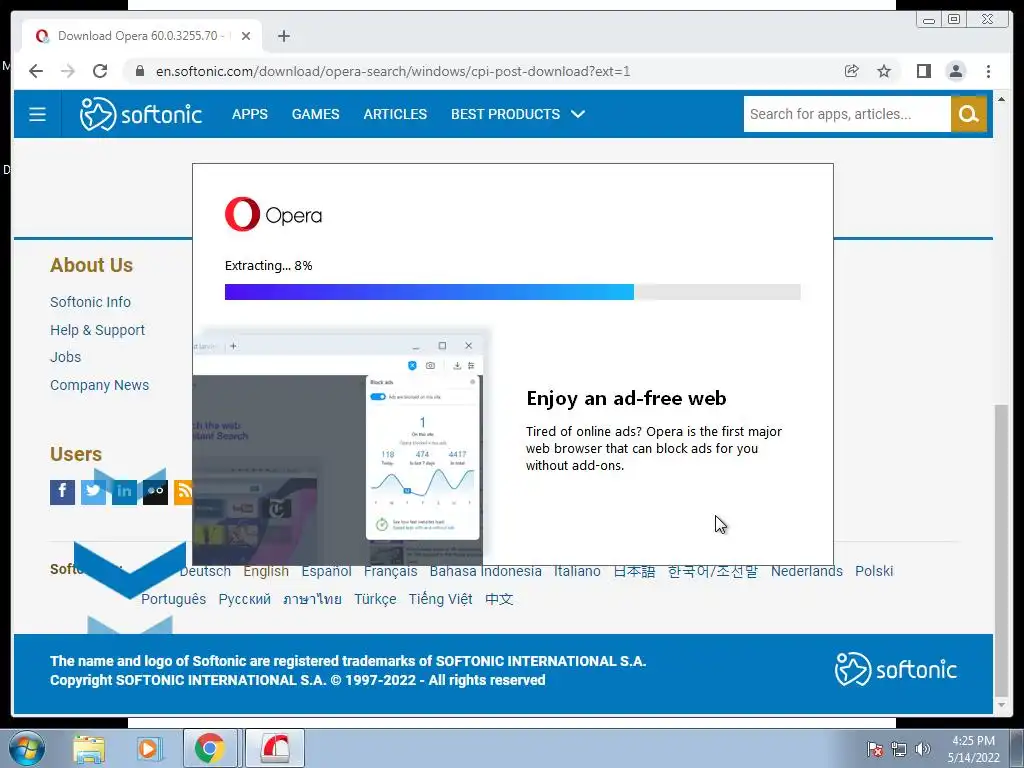
Task: Click the Action Center flag icon
Action: (x=875, y=749)
